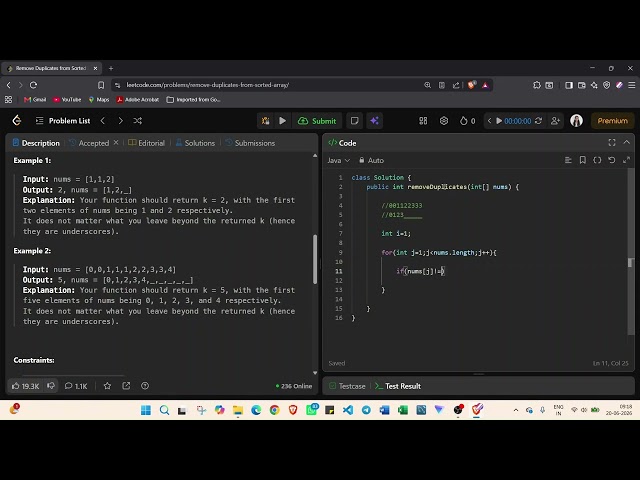Click the curly braces snippet icon

pyautogui.click(x=597, y=160)
